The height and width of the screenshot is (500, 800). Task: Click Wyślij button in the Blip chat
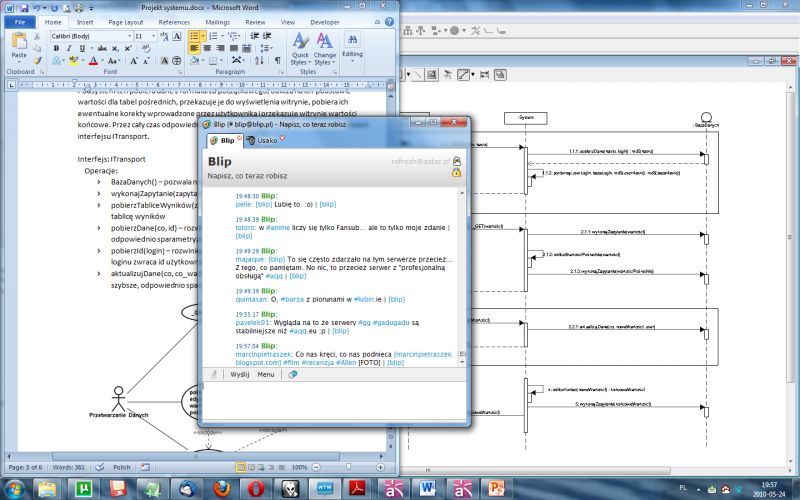239,374
